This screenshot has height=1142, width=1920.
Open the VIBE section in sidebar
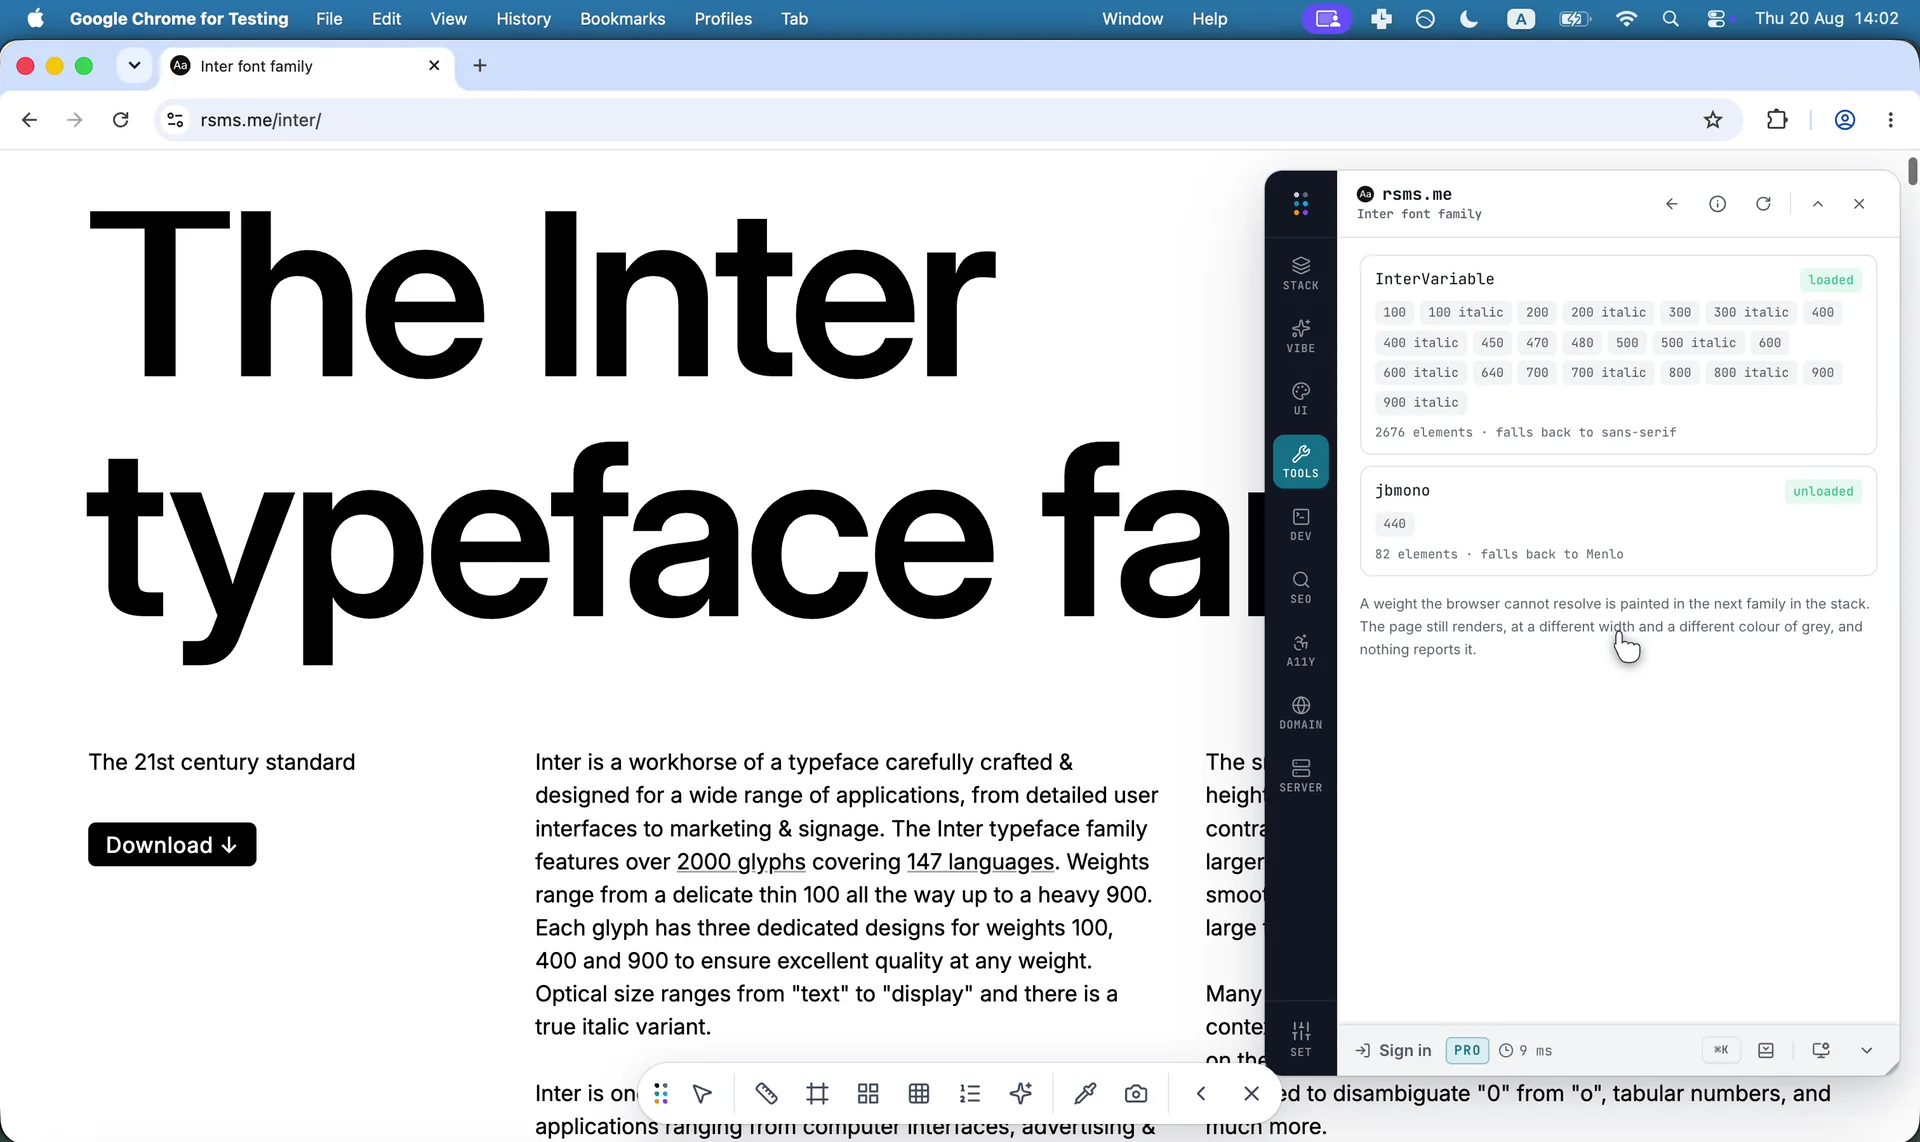[1300, 336]
